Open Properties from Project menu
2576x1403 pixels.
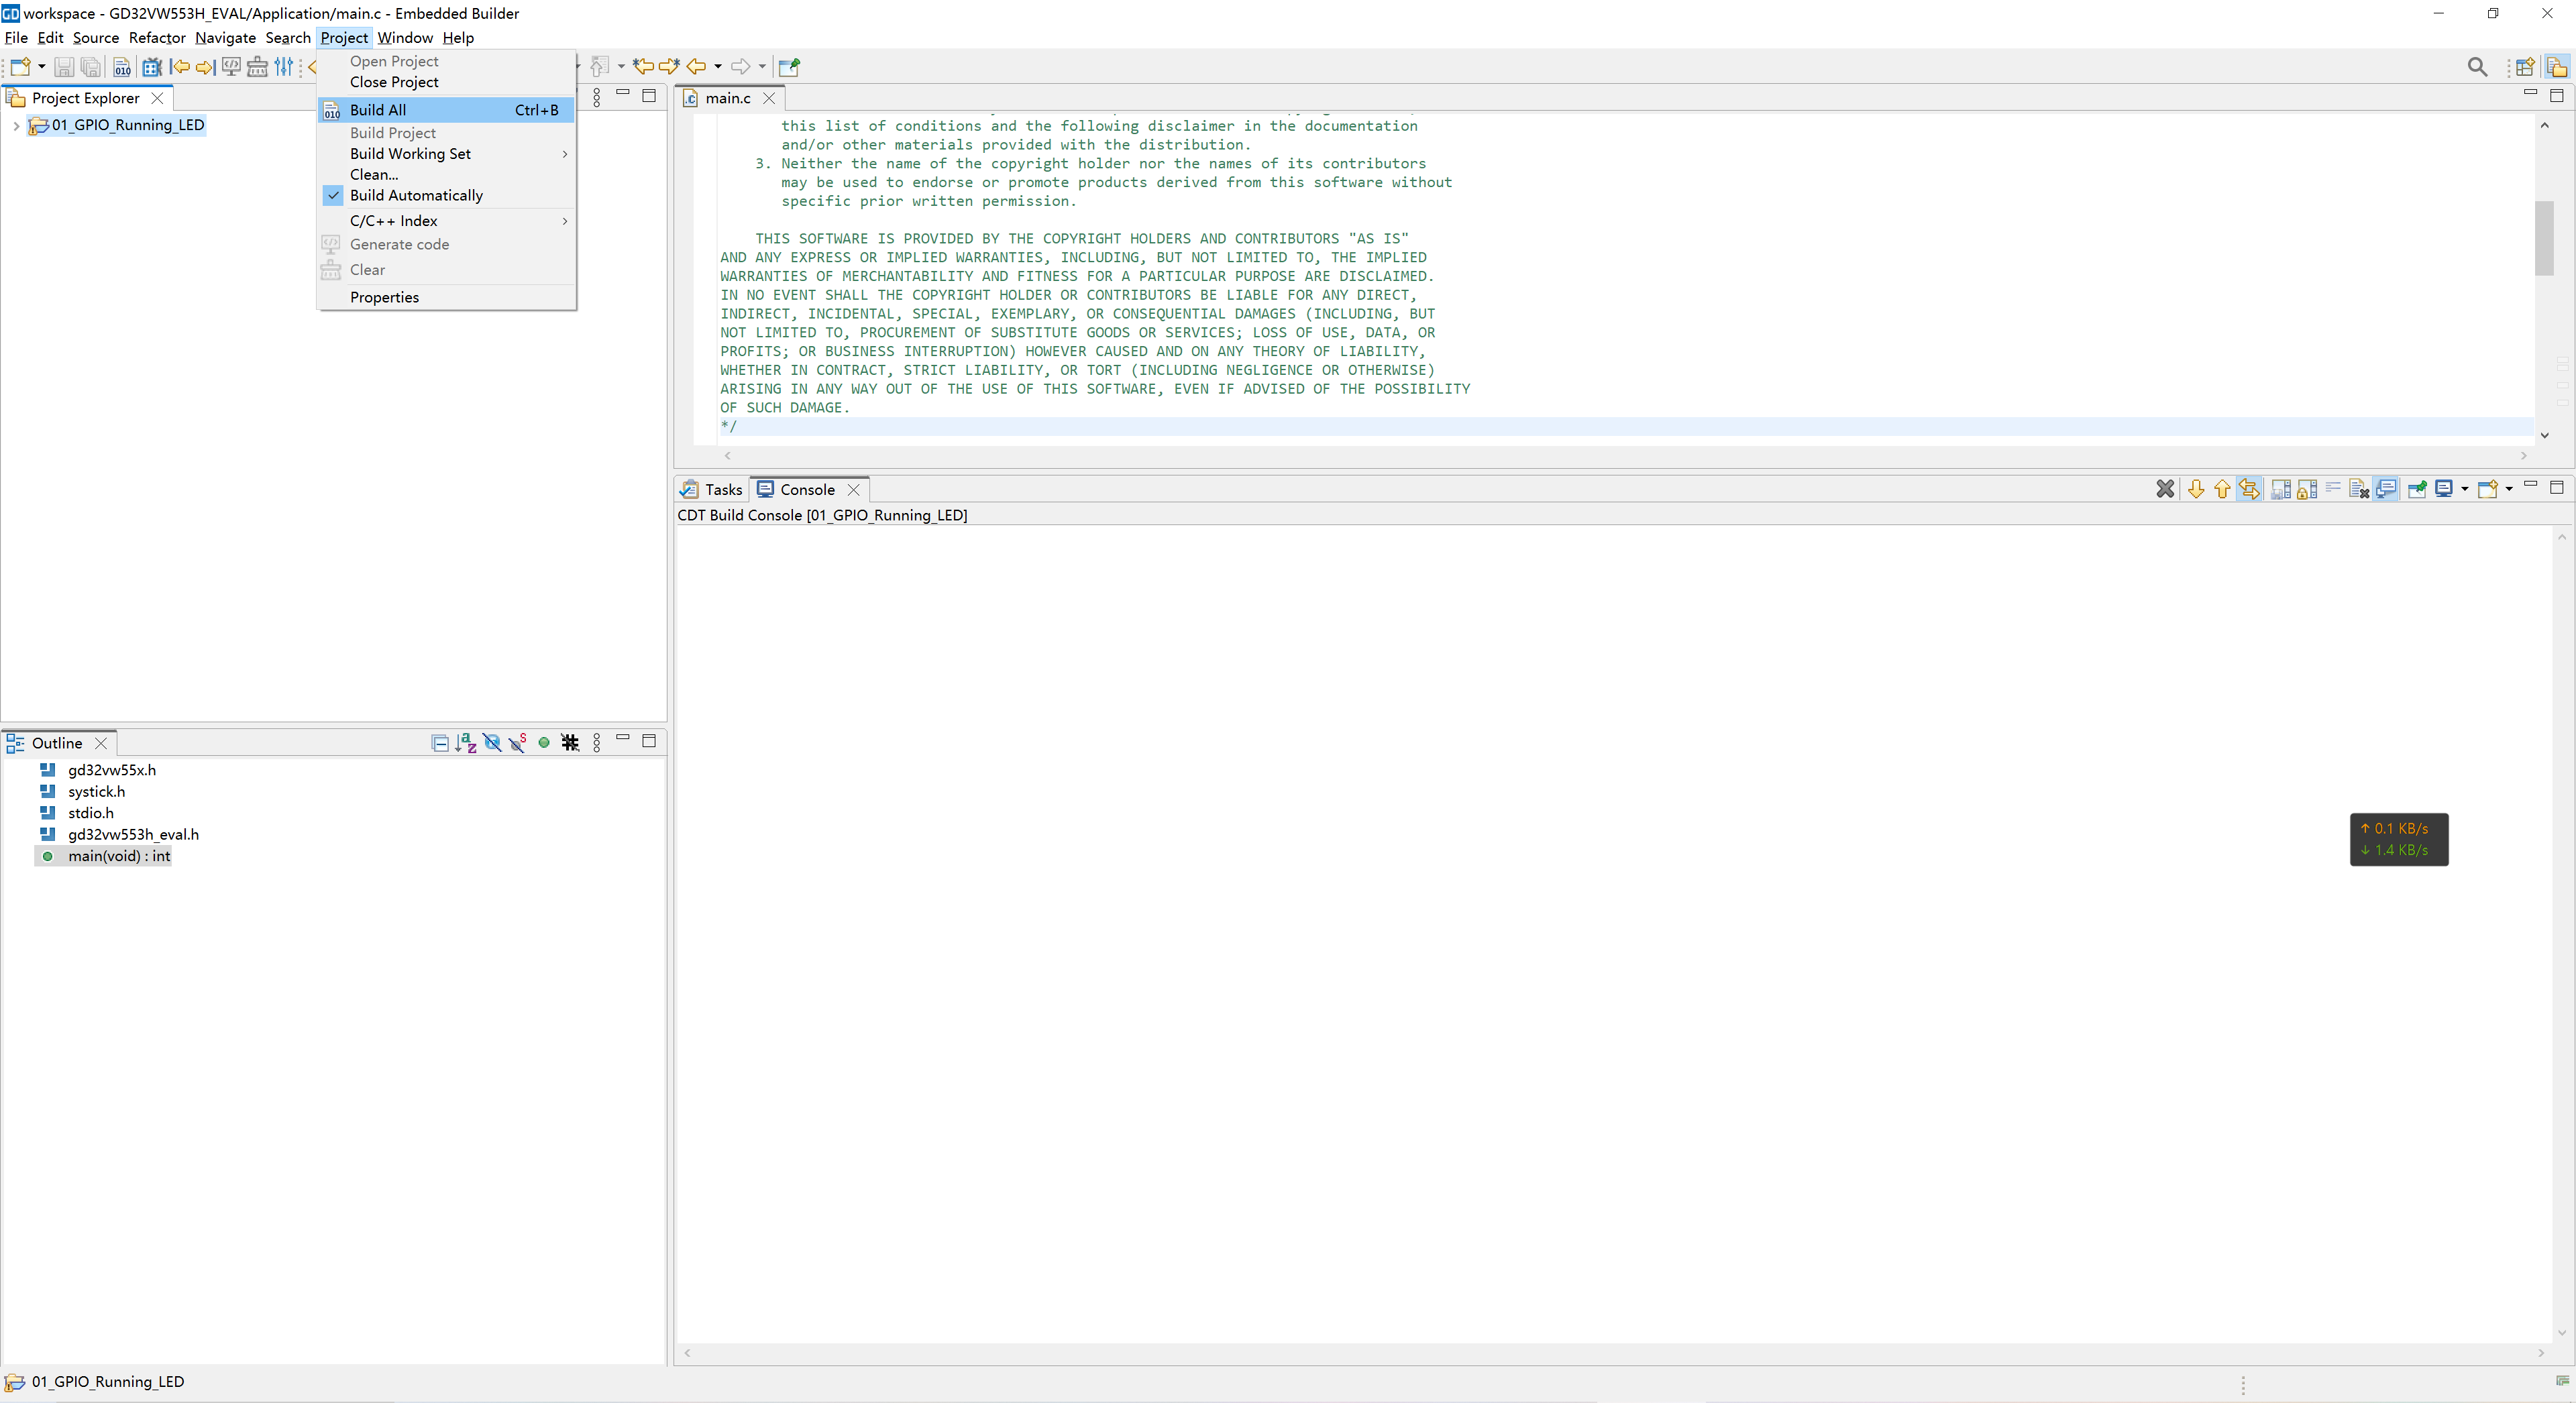[x=384, y=298]
